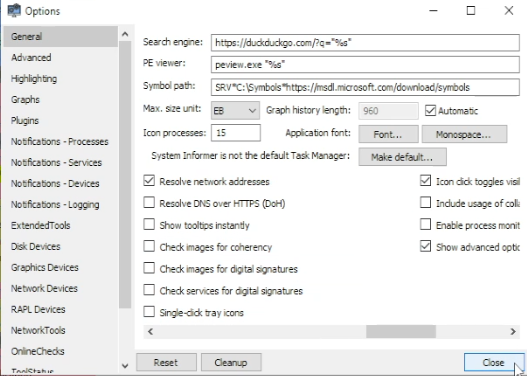The height and width of the screenshot is (376, 527).
Task: Maximize the Options window
Action: tap(471, 11)
